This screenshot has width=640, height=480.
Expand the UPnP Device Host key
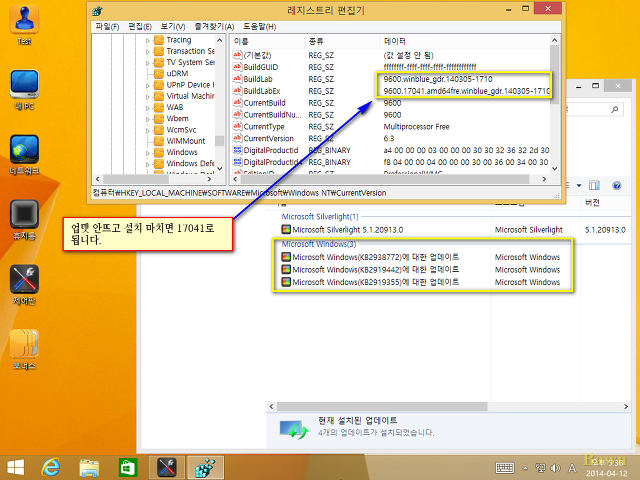(148, 86)
